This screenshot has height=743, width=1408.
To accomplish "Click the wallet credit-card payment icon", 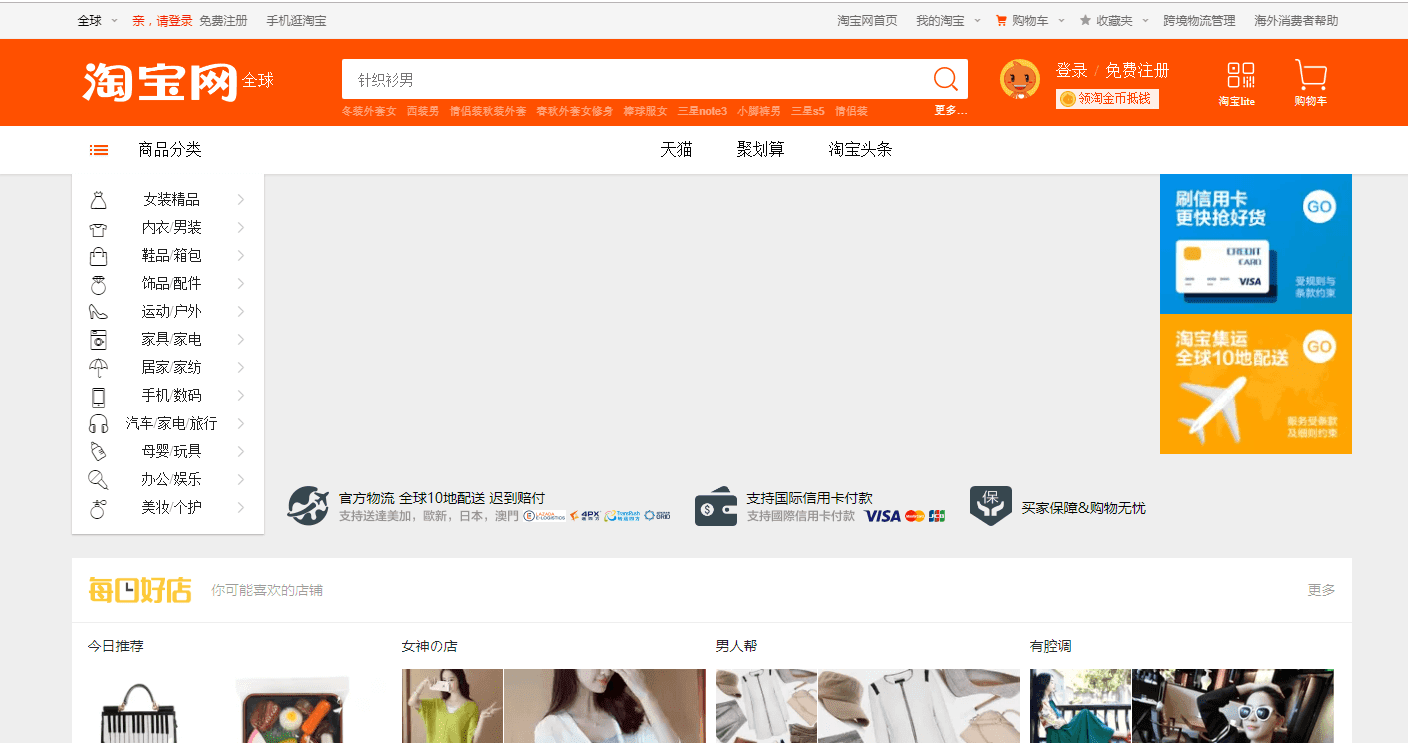I will pos(716,506).
